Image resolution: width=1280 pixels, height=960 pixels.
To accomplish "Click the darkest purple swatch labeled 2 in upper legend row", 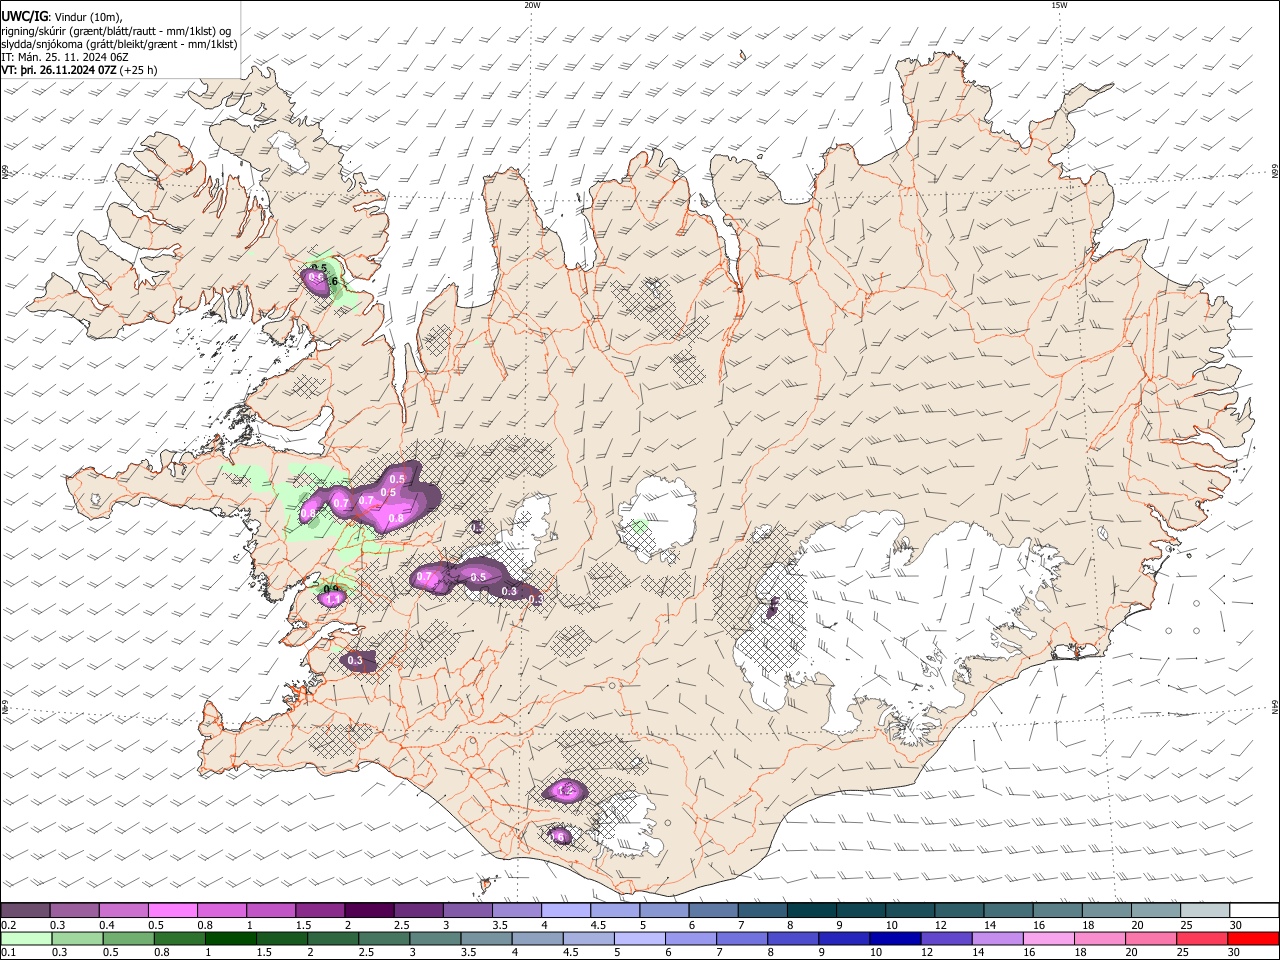I will click(368, 910).
